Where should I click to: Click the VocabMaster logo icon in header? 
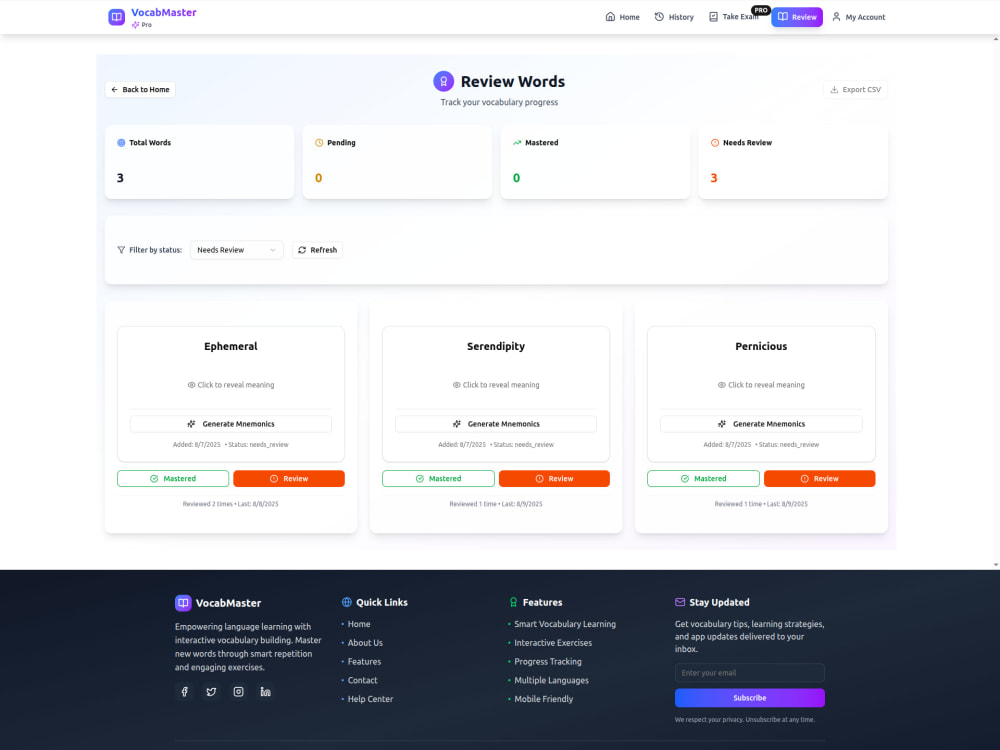tap(116, 17)
